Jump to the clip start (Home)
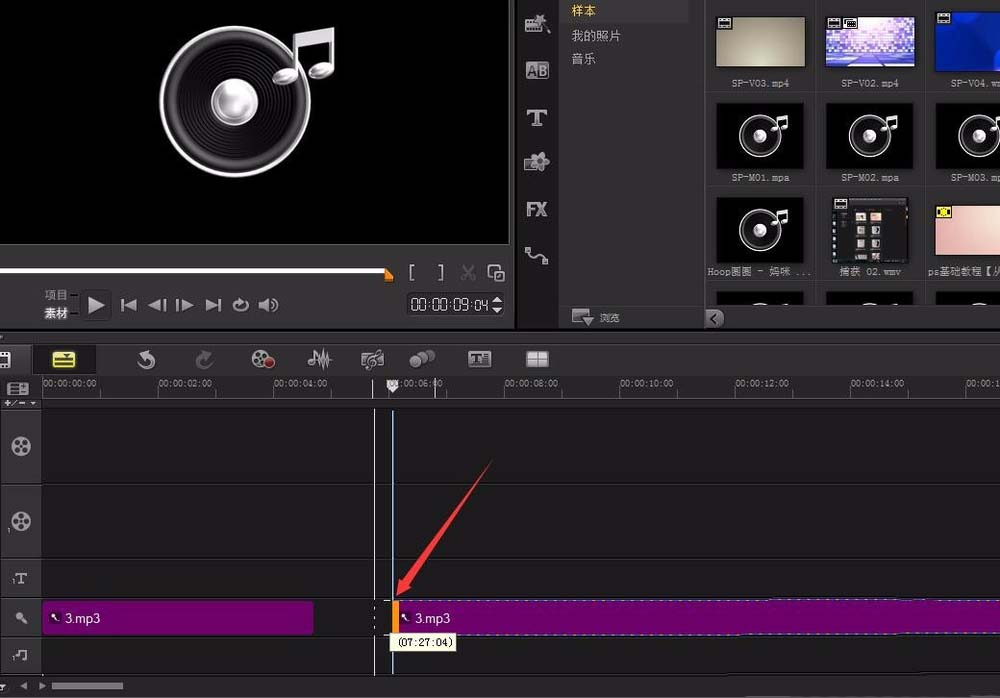 (x=128, y=306)
